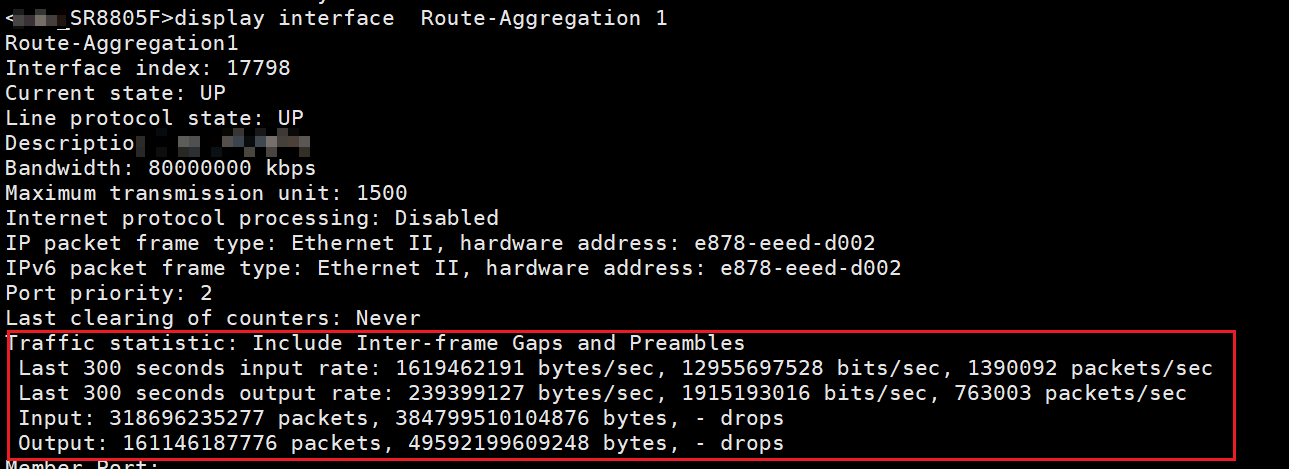Click the Maximum transmission unit value 1500

(381, 193)
